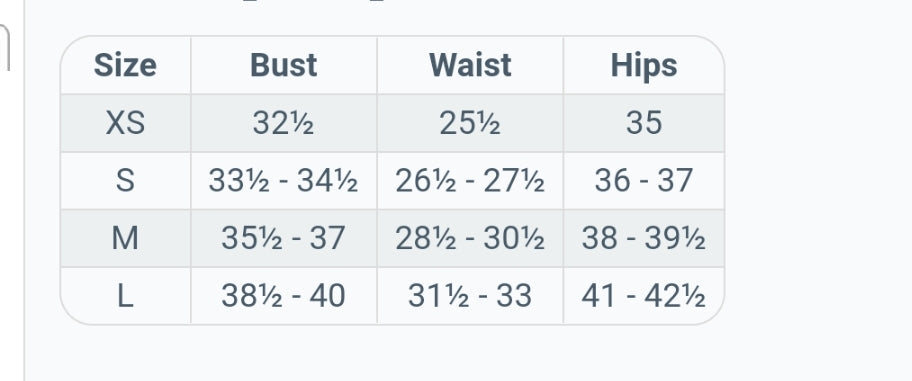This screenshot has height=381, width=912.
Task: Click the L bust range 38½ - 40
Action: point(283,295)
